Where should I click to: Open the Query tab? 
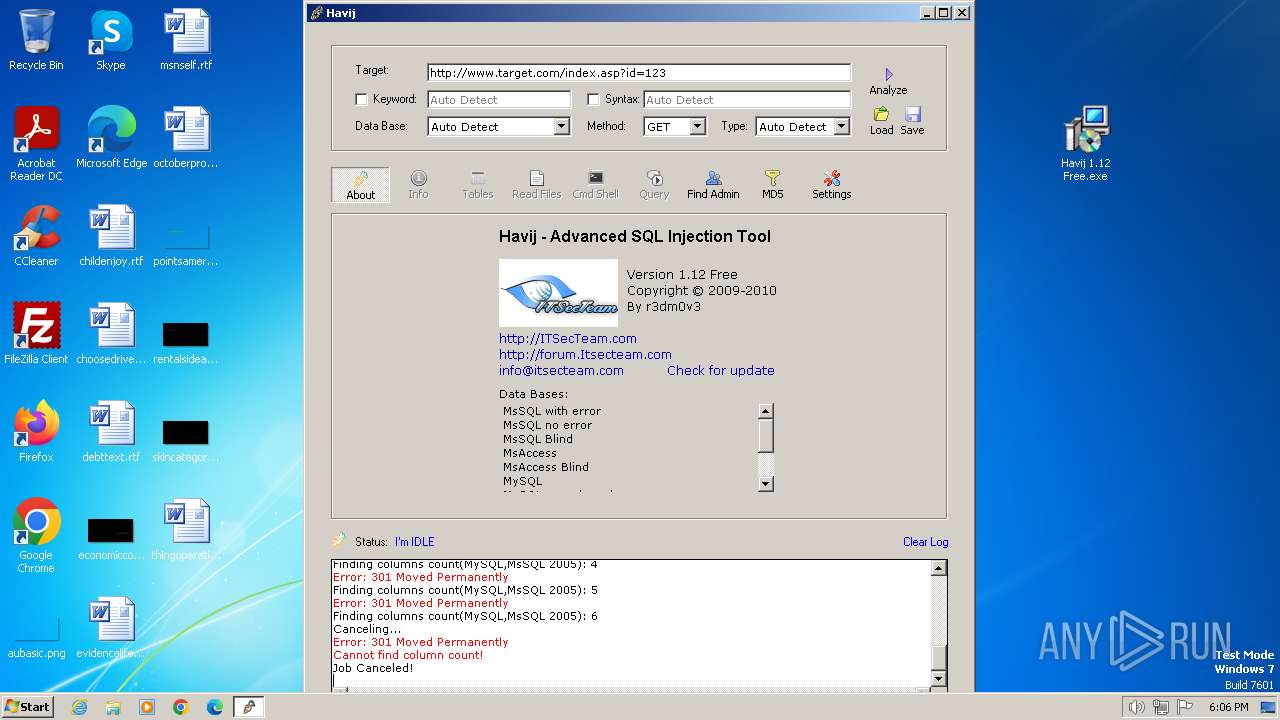(x=654, y=185)
